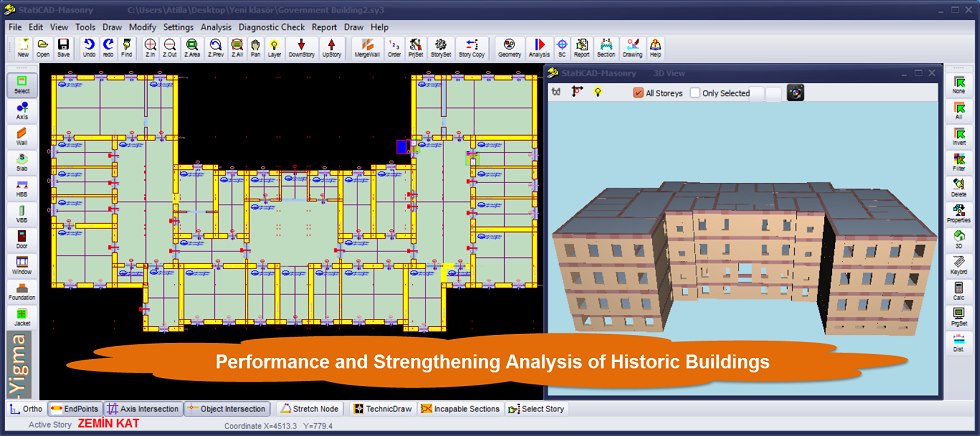Pick the Window tool from sidebar
980x436 pixels.
click(x=21, y=266)
